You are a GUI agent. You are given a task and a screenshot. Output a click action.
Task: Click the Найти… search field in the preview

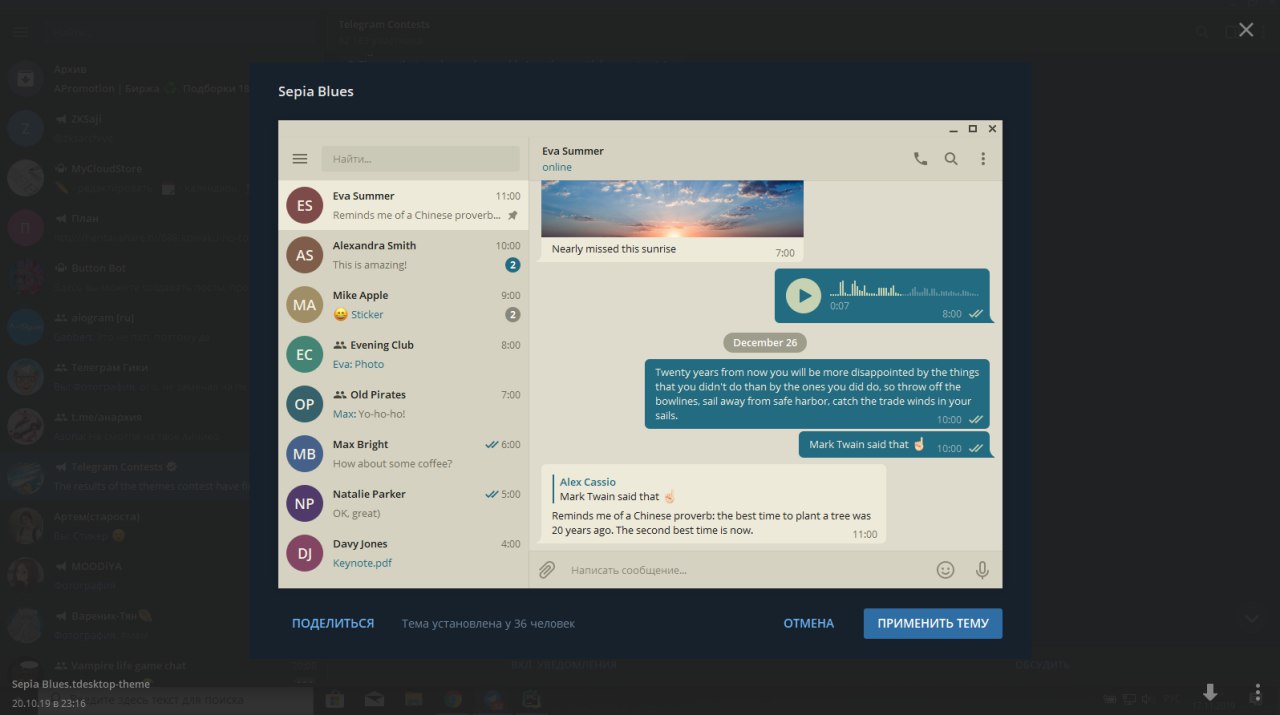[420, 159]
